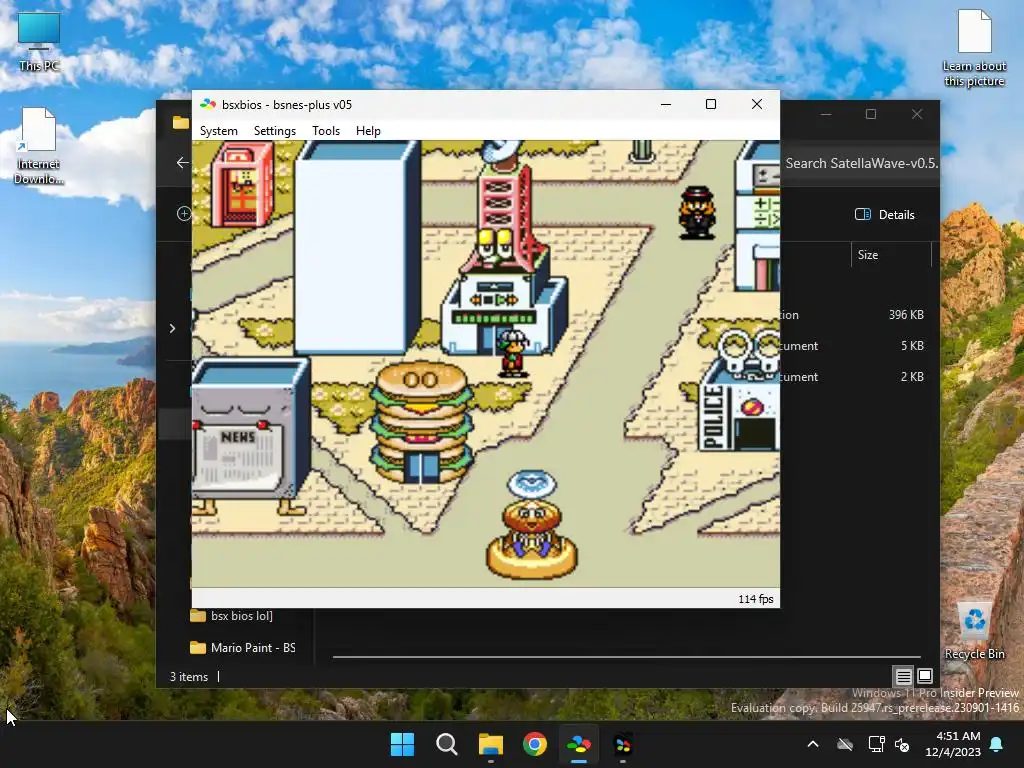Click the muted volume tray icon

pyautogui.click(x=902, y=744)
